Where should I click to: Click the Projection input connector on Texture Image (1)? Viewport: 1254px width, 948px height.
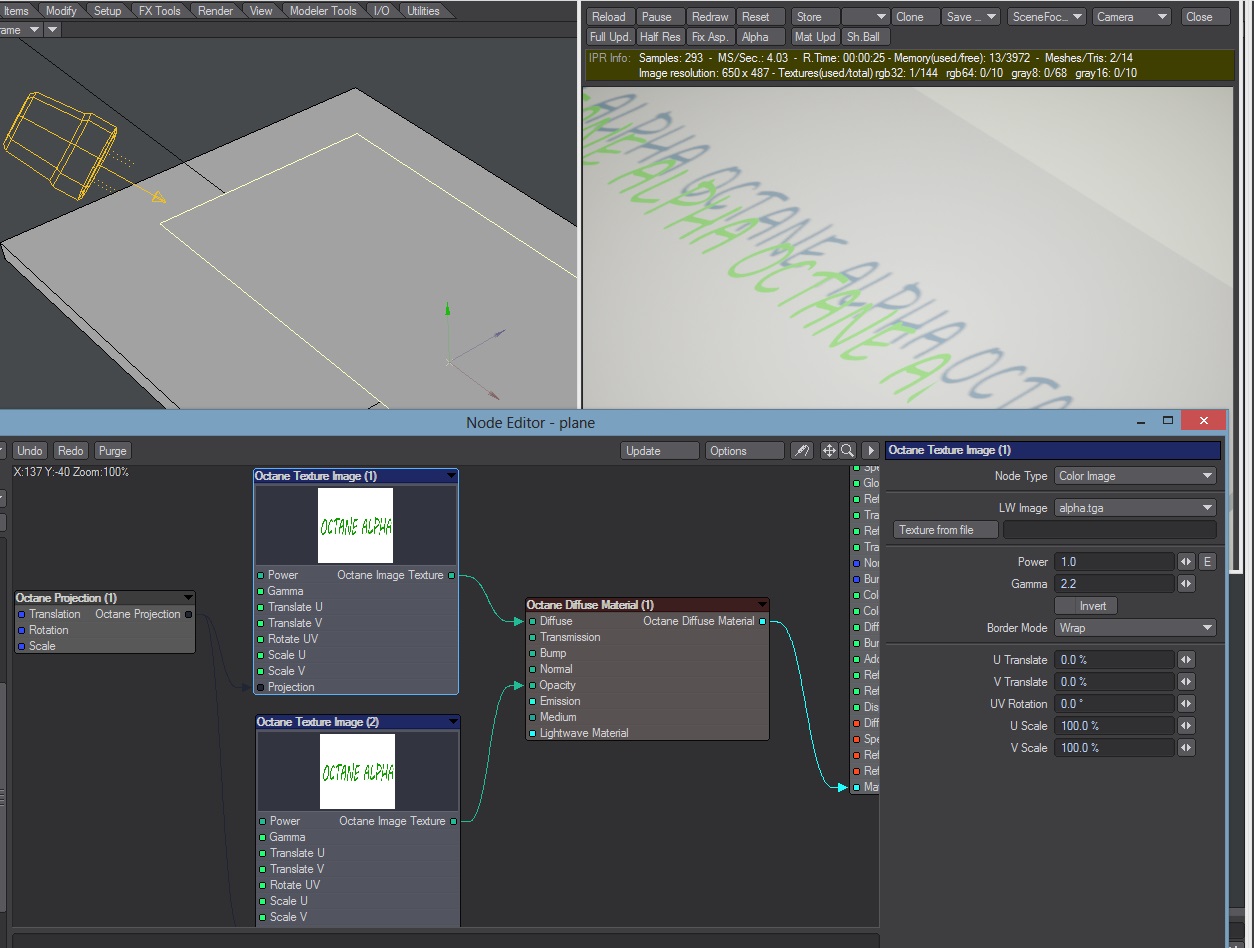point(261,687)
